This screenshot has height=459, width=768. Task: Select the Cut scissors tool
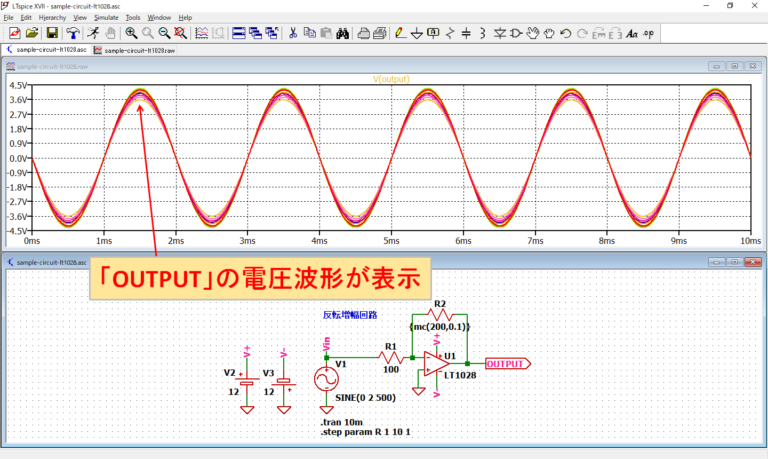point(293,33)
